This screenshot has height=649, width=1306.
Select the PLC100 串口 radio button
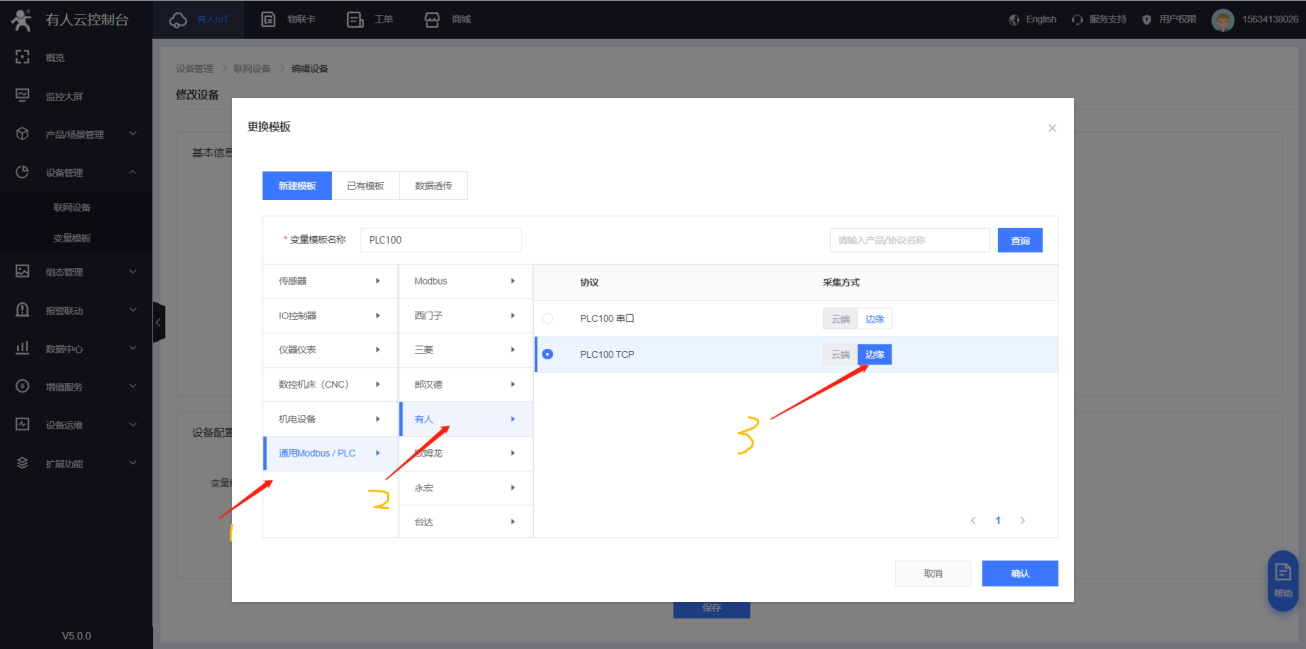pyautogui.click(x=547, y=319)
